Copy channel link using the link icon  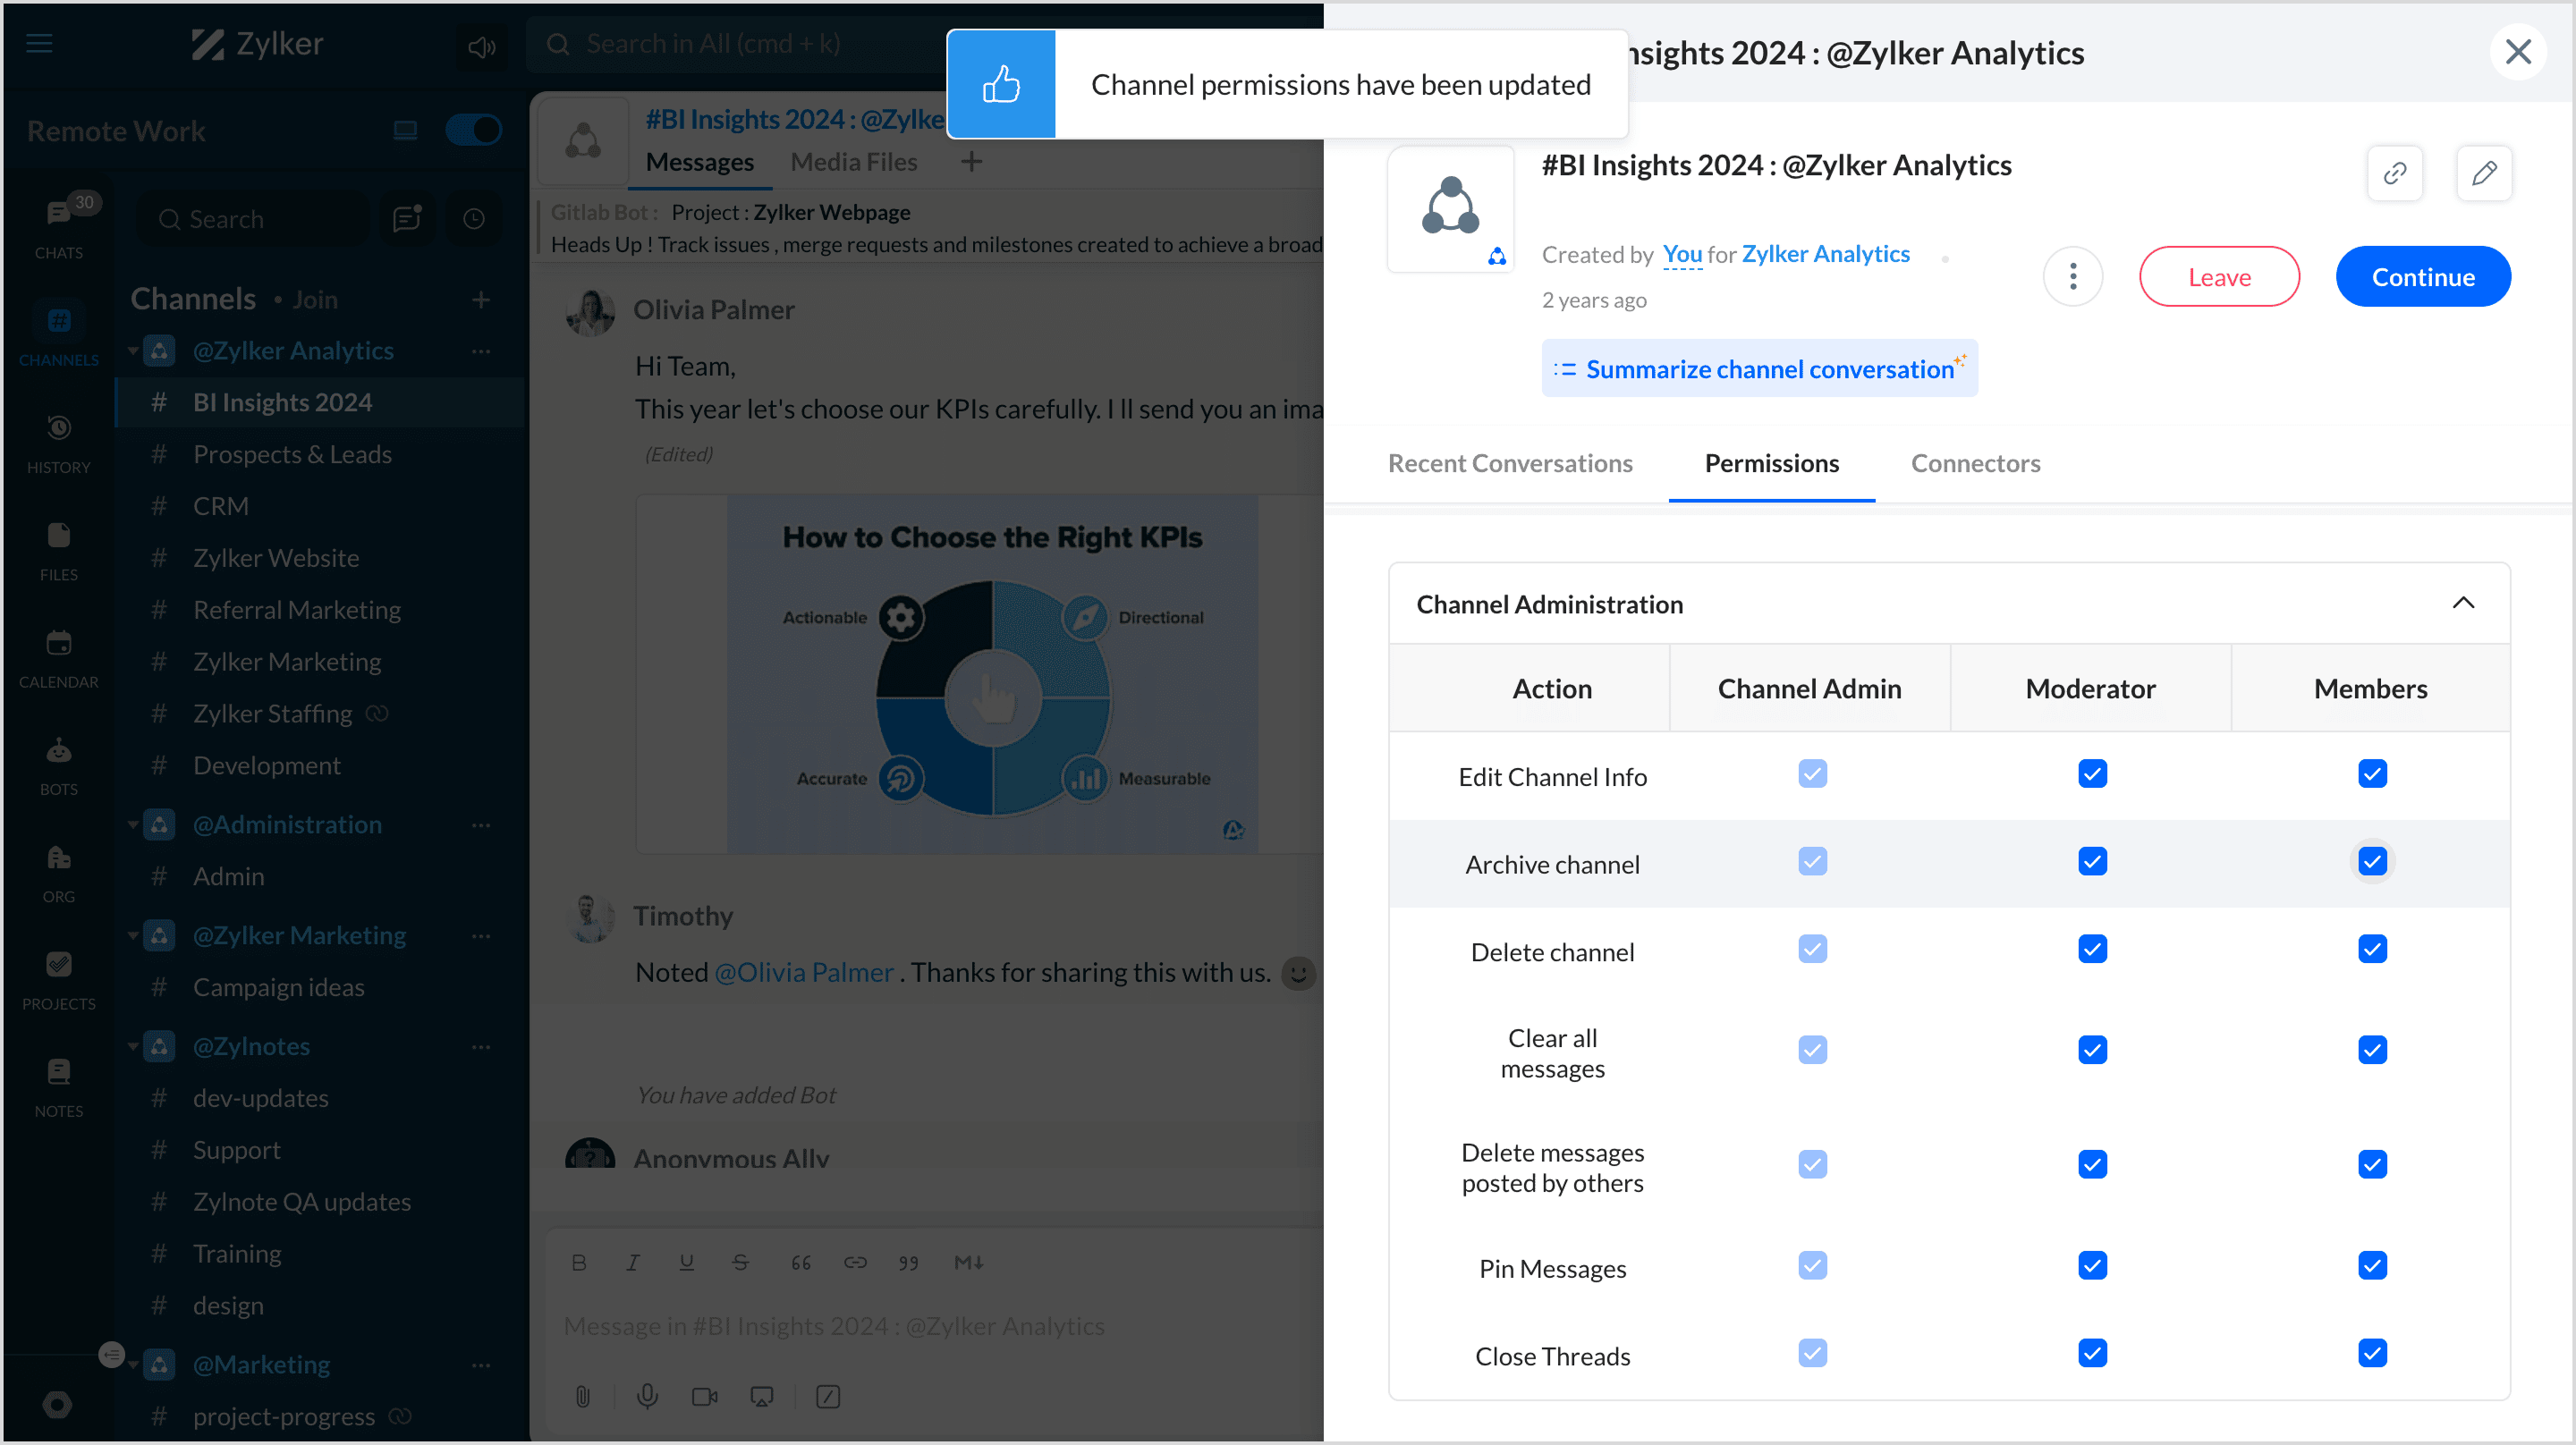(2394, 173)
